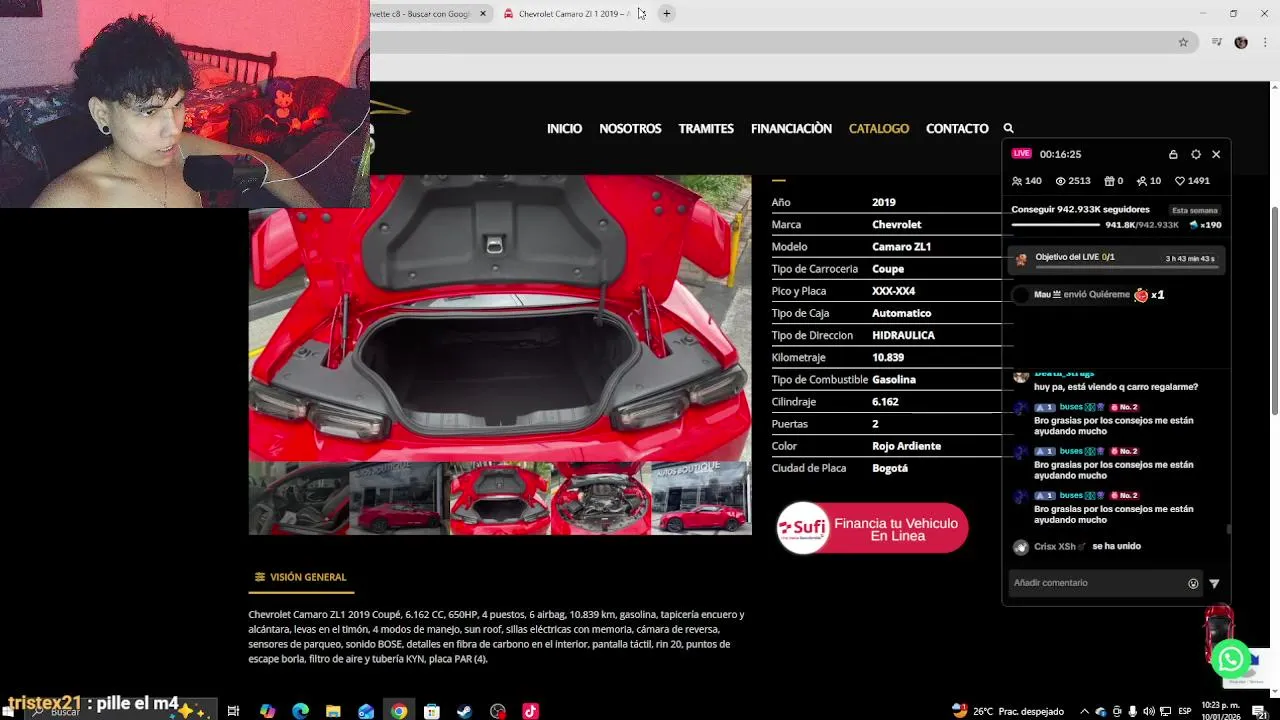Open the NOSOTROS menu item
Image resolution: width=1280 pixels, height=720 pixels.
630,128
